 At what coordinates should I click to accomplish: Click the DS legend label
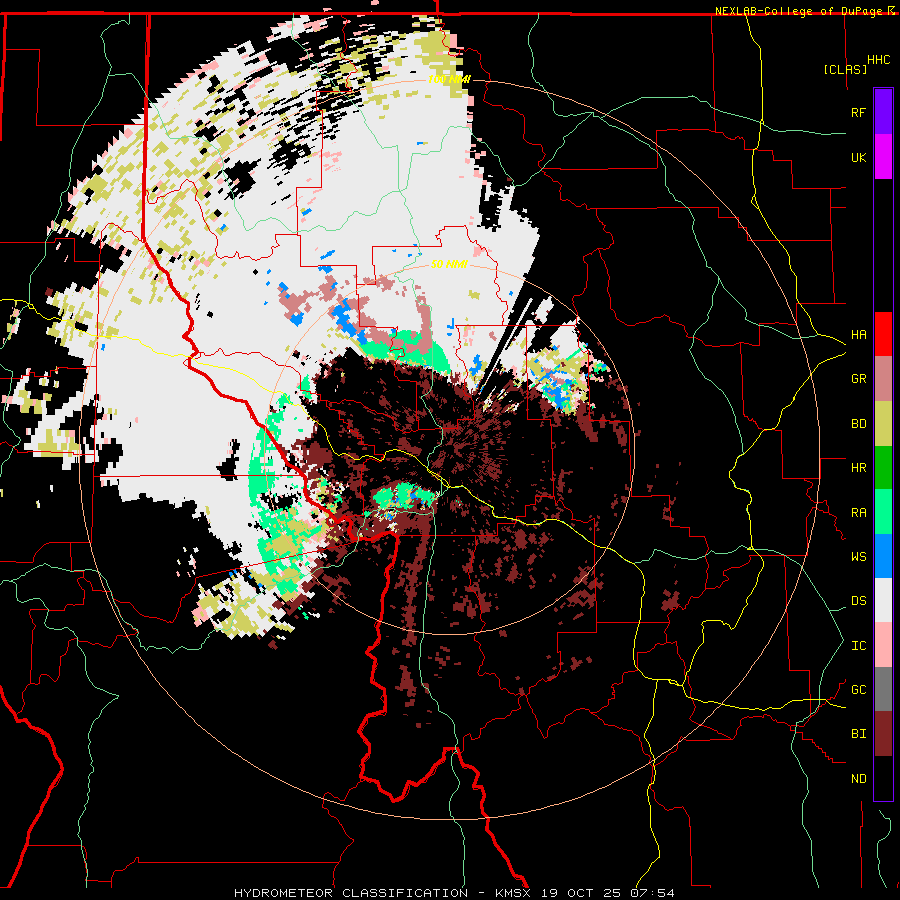(x=858, y=601)
